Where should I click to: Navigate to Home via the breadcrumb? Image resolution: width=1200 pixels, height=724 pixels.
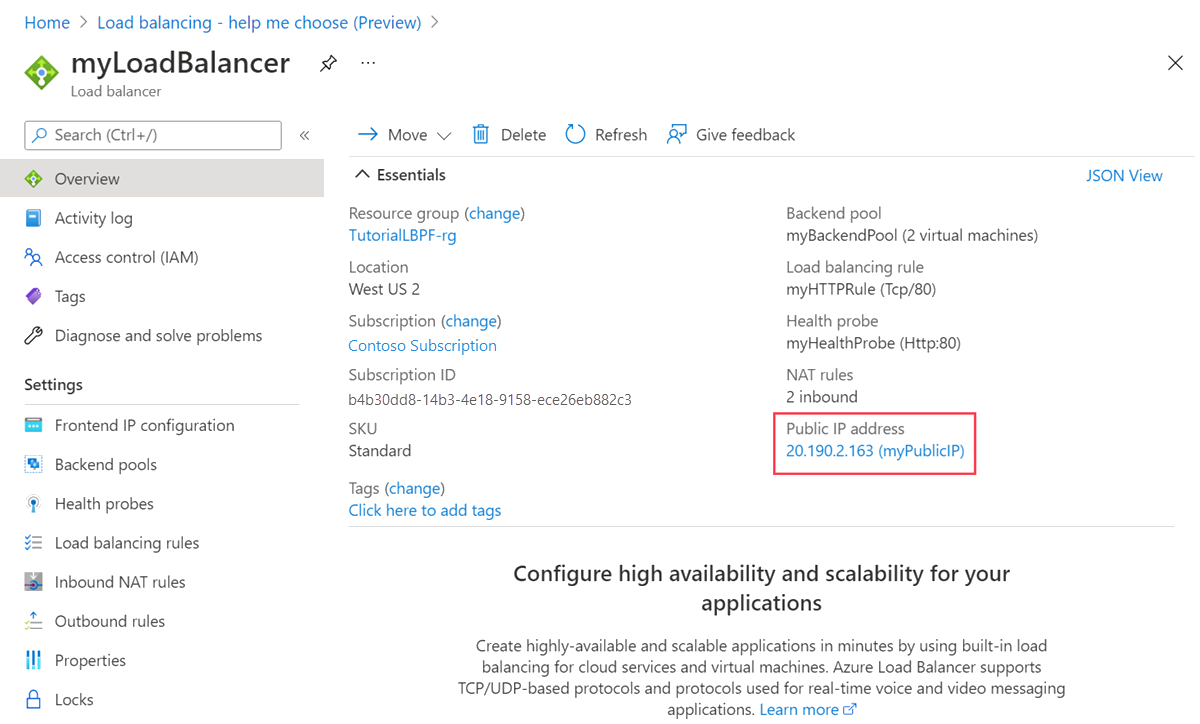click(x=47, y=22)
